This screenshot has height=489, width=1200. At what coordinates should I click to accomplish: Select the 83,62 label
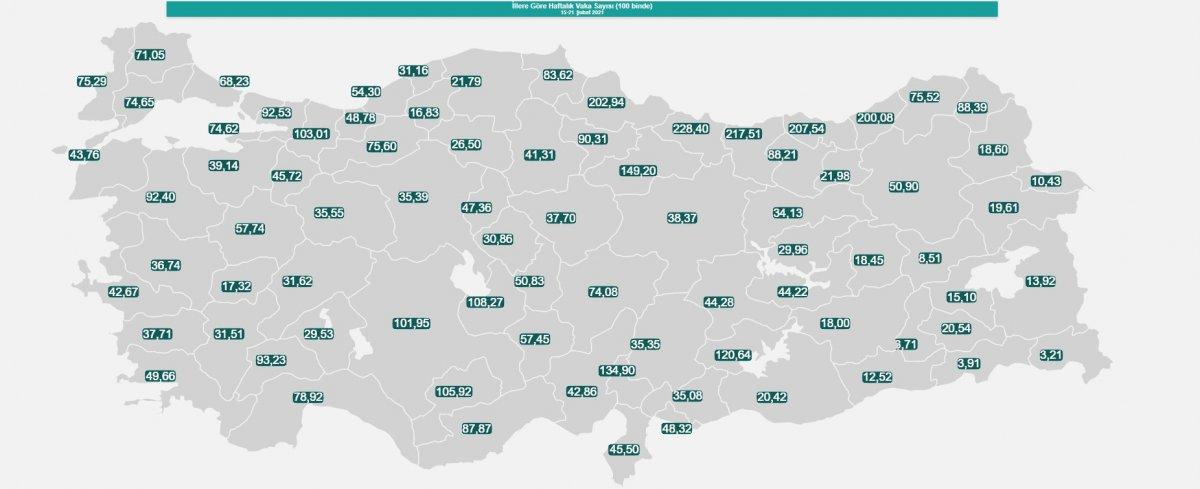point(557,75)
